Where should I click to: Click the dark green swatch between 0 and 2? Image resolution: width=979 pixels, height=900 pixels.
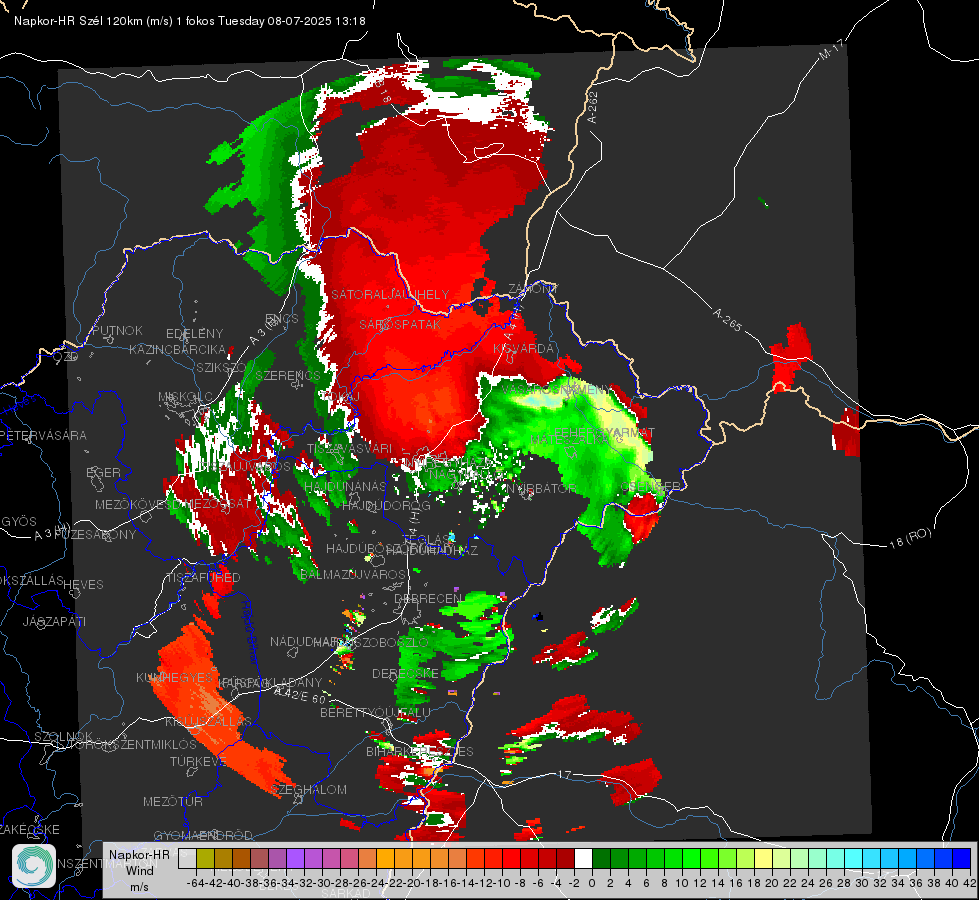[601, 859]
